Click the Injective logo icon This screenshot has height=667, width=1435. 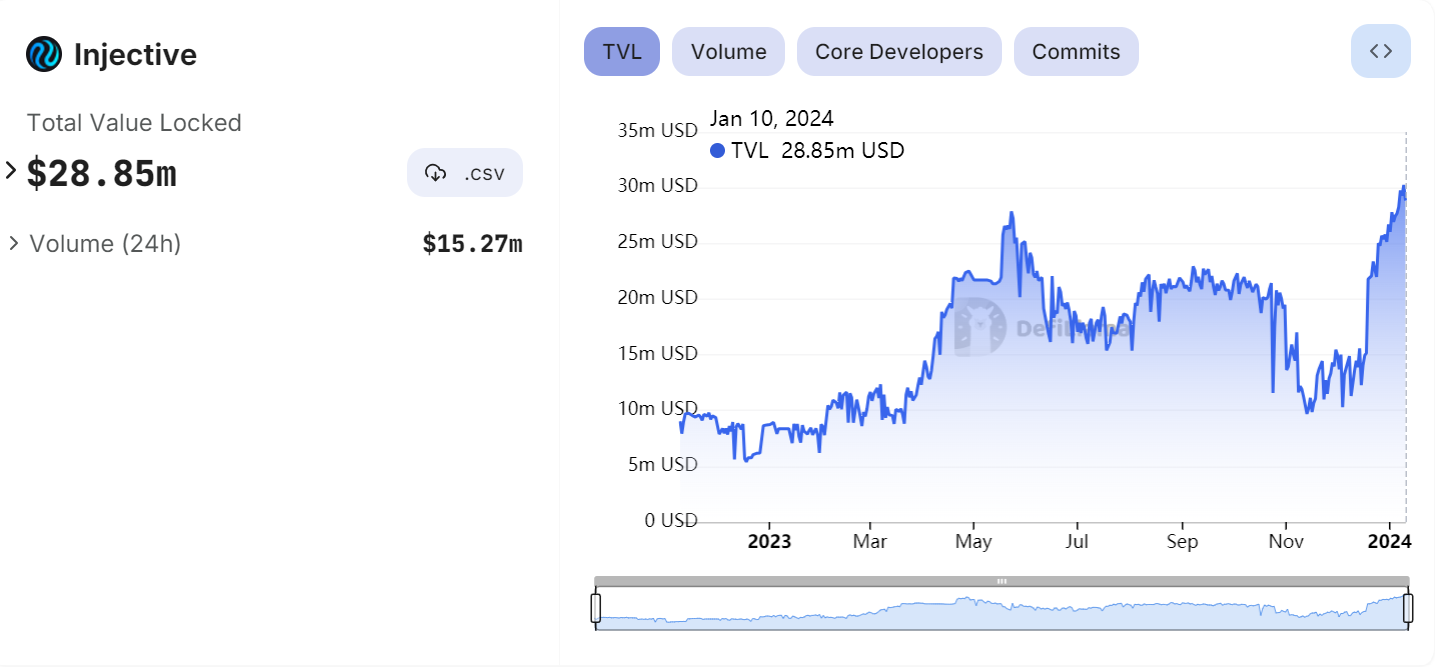point(44,54)
